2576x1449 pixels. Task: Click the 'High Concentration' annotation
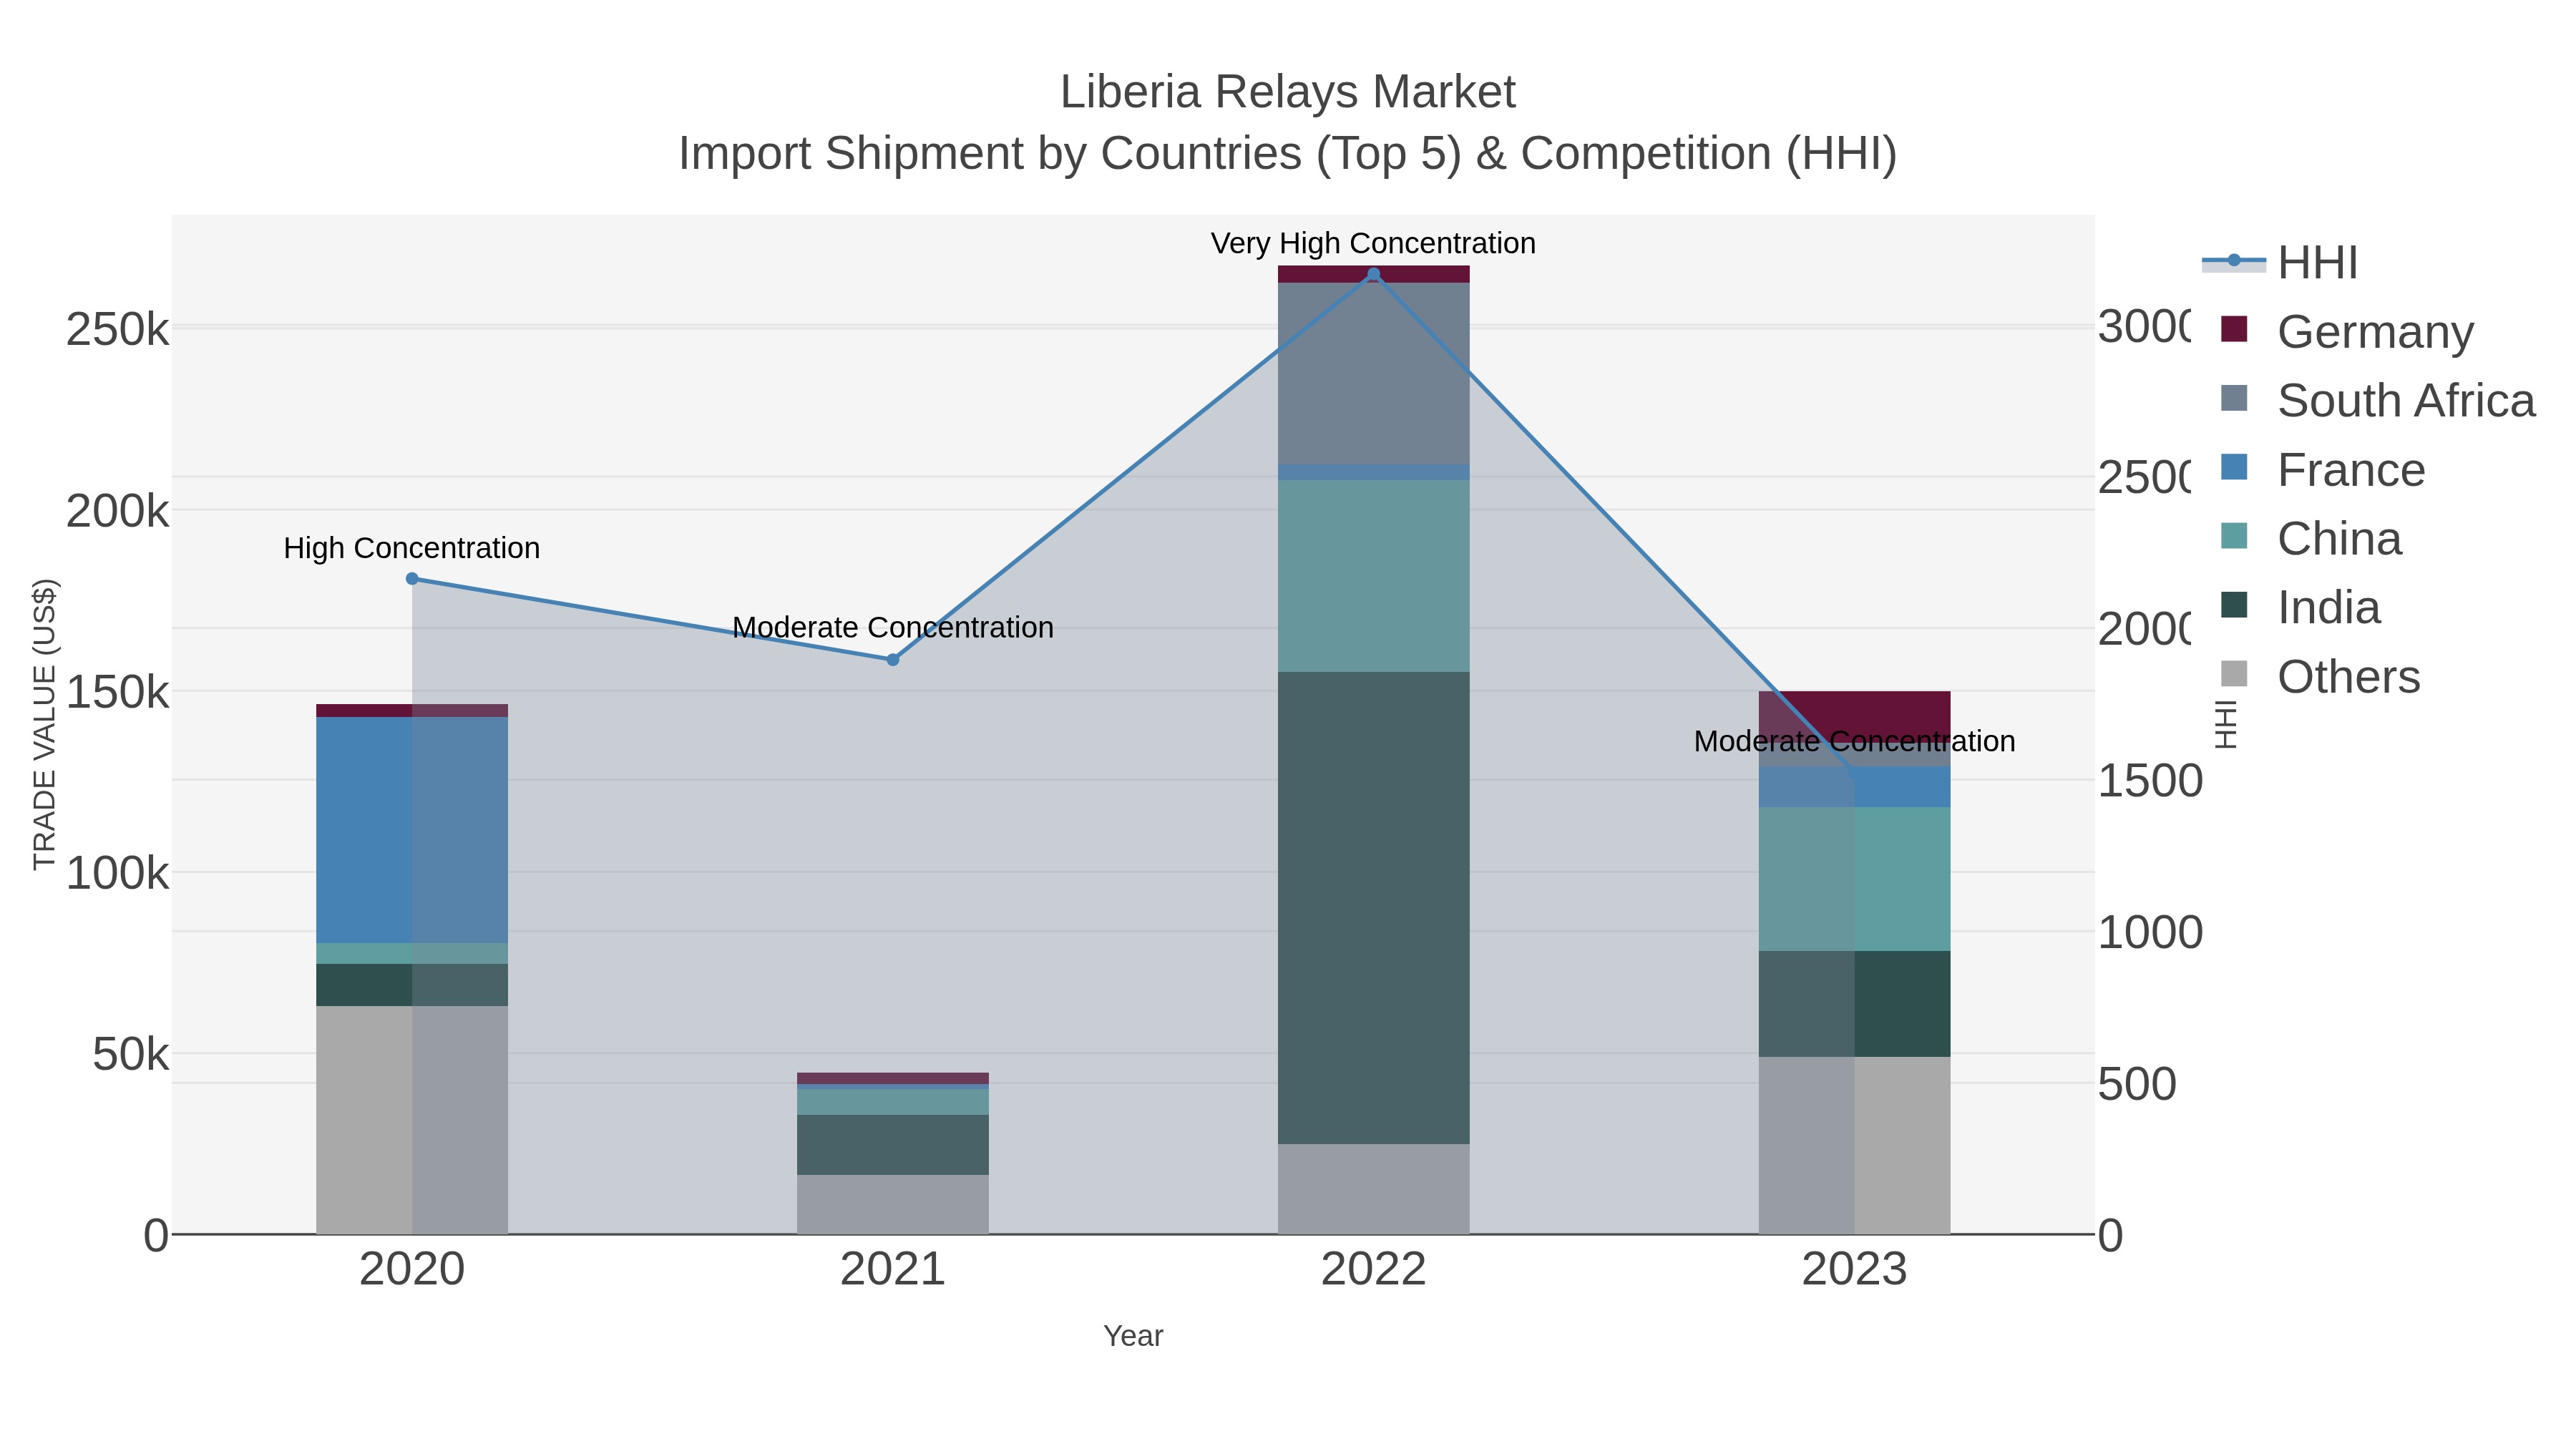click(x=412, y=548)
